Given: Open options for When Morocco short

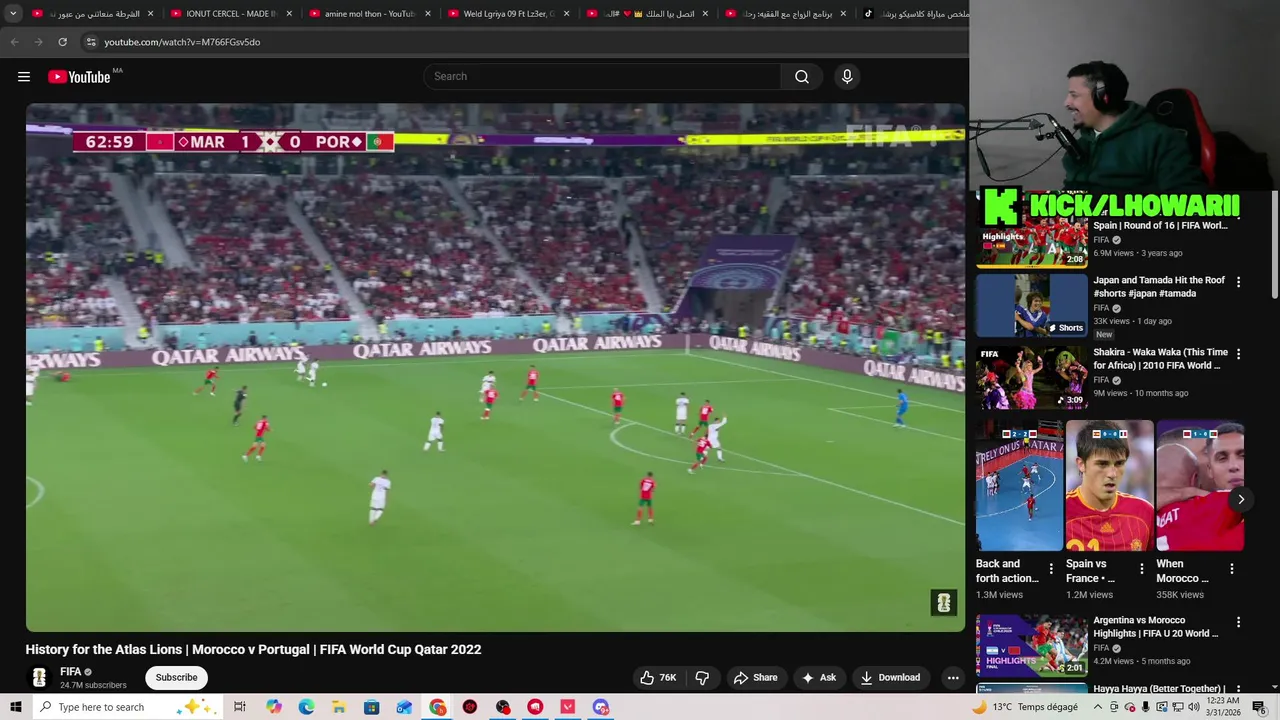Looking at the screenshot, I should pyautogui.click(x=1232, y=569).
